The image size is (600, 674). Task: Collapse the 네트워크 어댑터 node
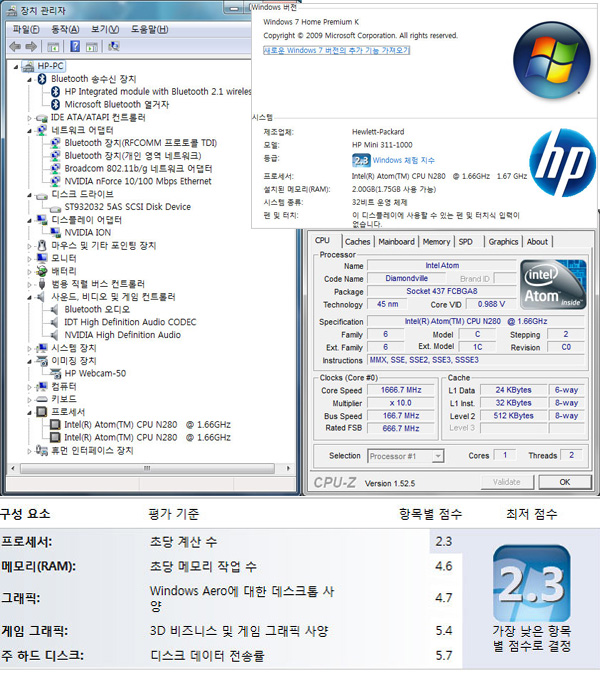(x=29, y=131)
